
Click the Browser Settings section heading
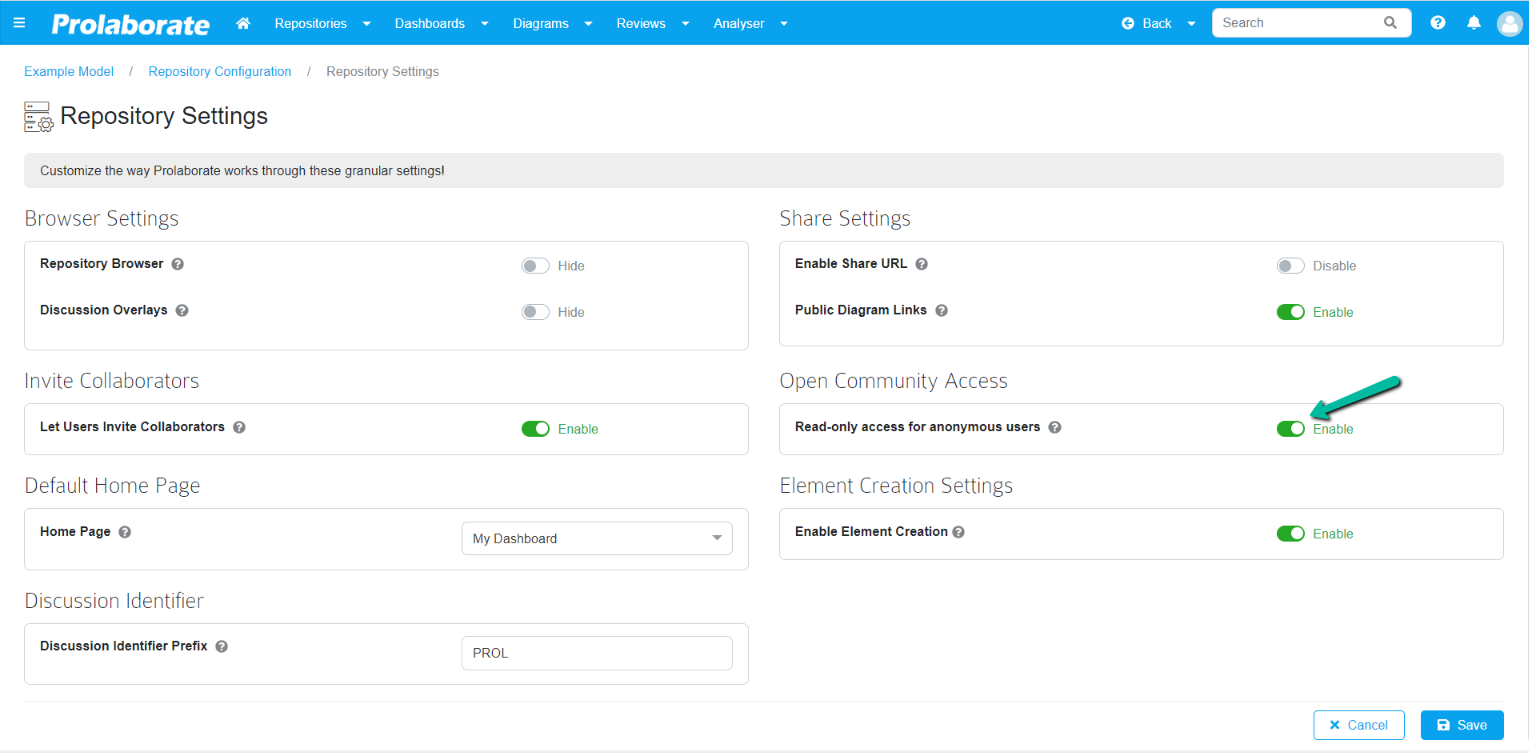[x=102, y=218]
